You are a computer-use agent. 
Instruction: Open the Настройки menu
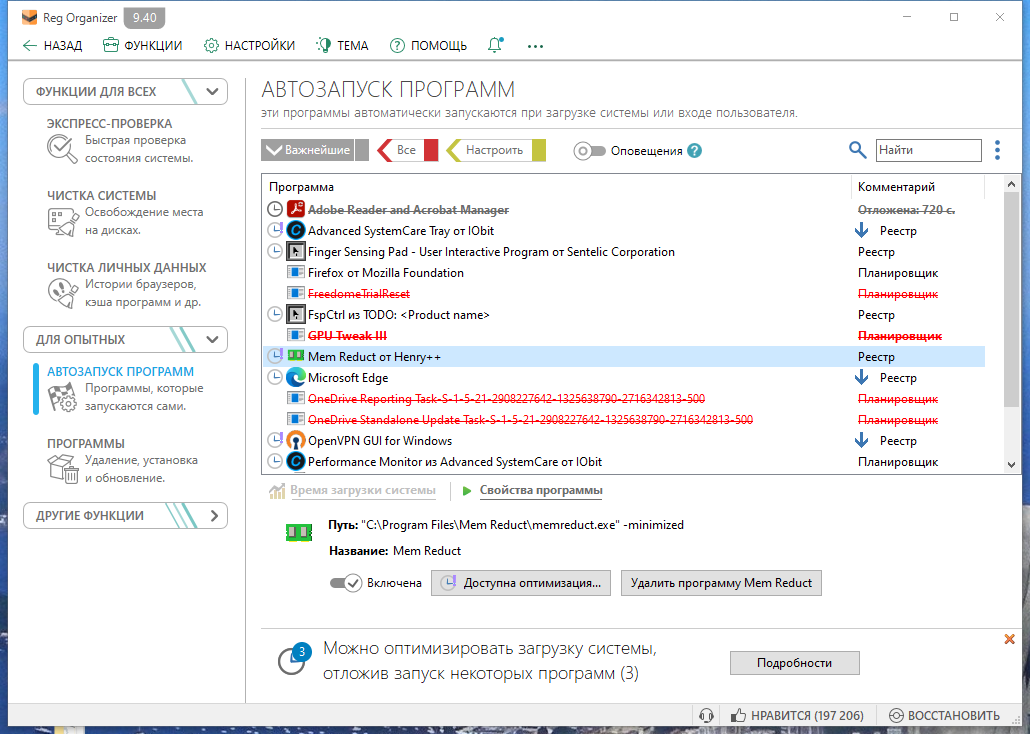[x=249, y=45]
